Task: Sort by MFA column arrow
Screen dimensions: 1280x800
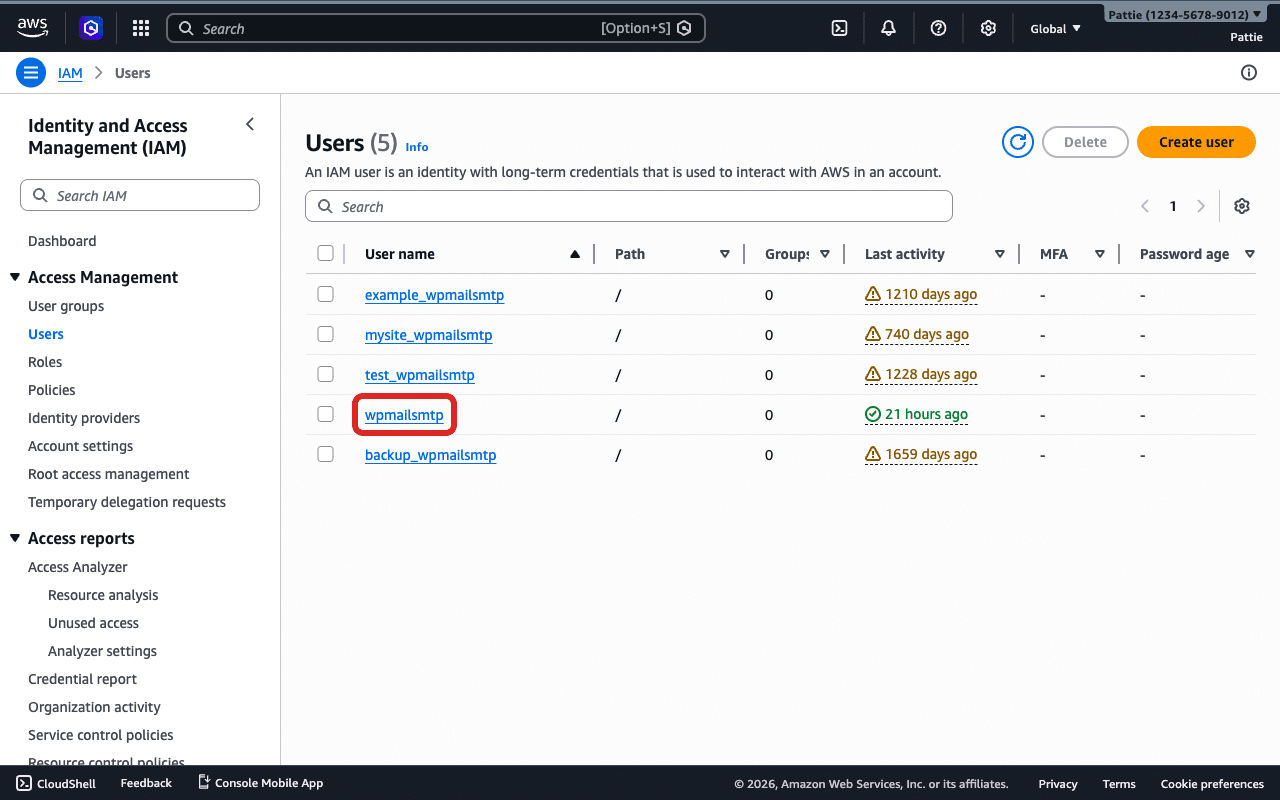Action: point(1100,254)
